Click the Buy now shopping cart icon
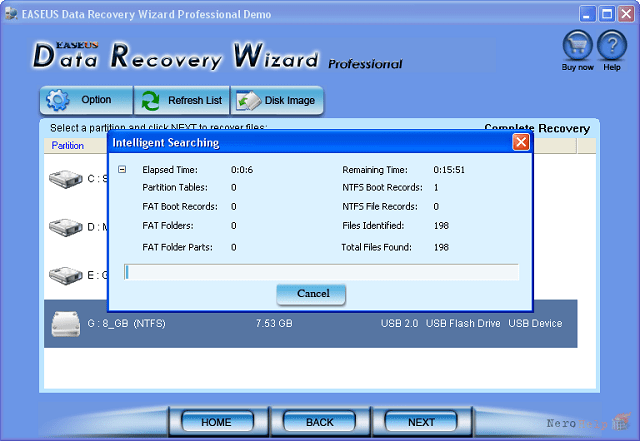This screenshot has height=441, width=640. click(x=577, y=46)
